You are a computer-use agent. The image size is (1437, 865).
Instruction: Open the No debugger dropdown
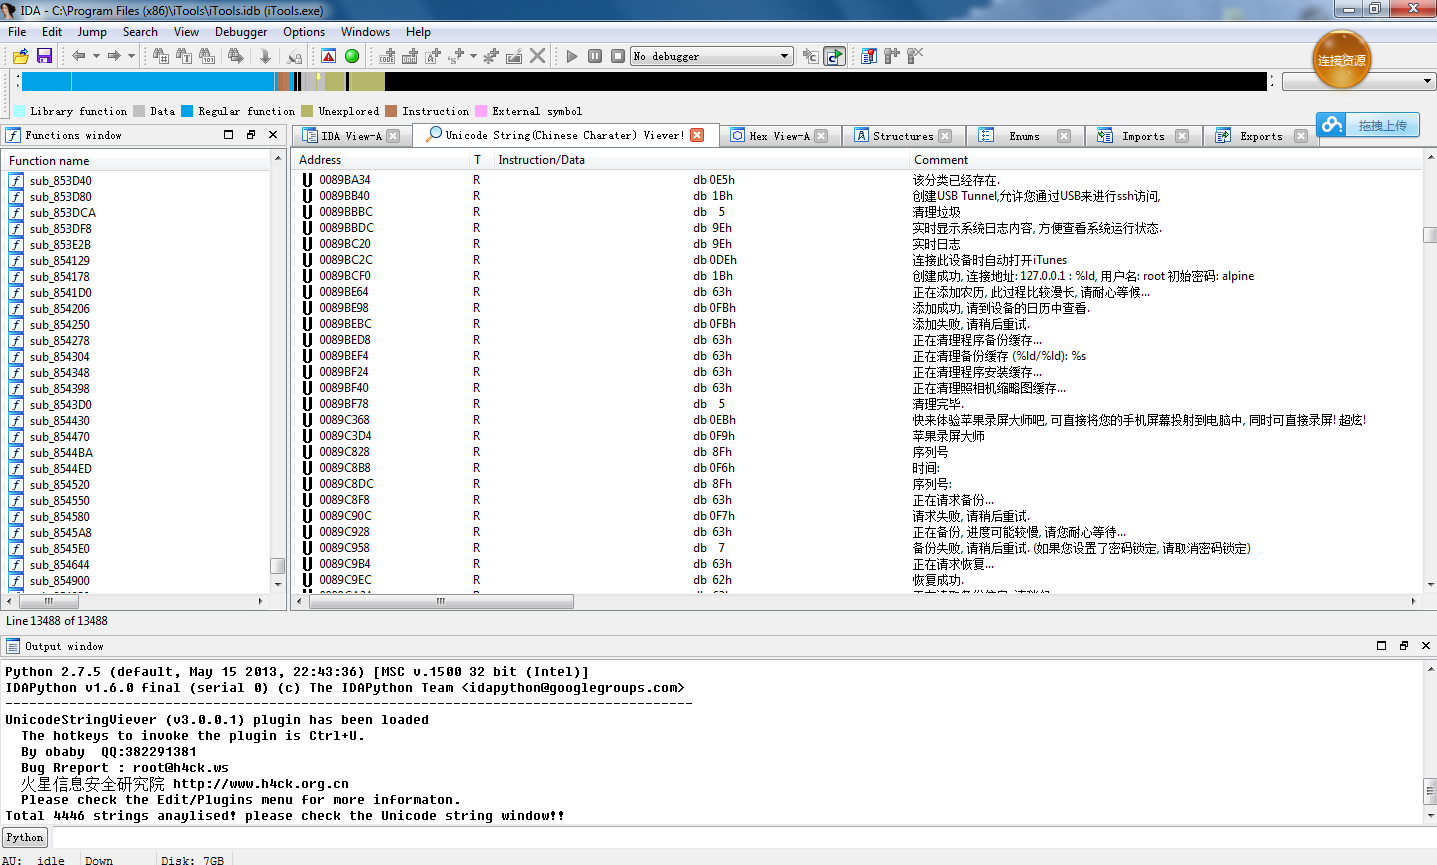(712, 56)
